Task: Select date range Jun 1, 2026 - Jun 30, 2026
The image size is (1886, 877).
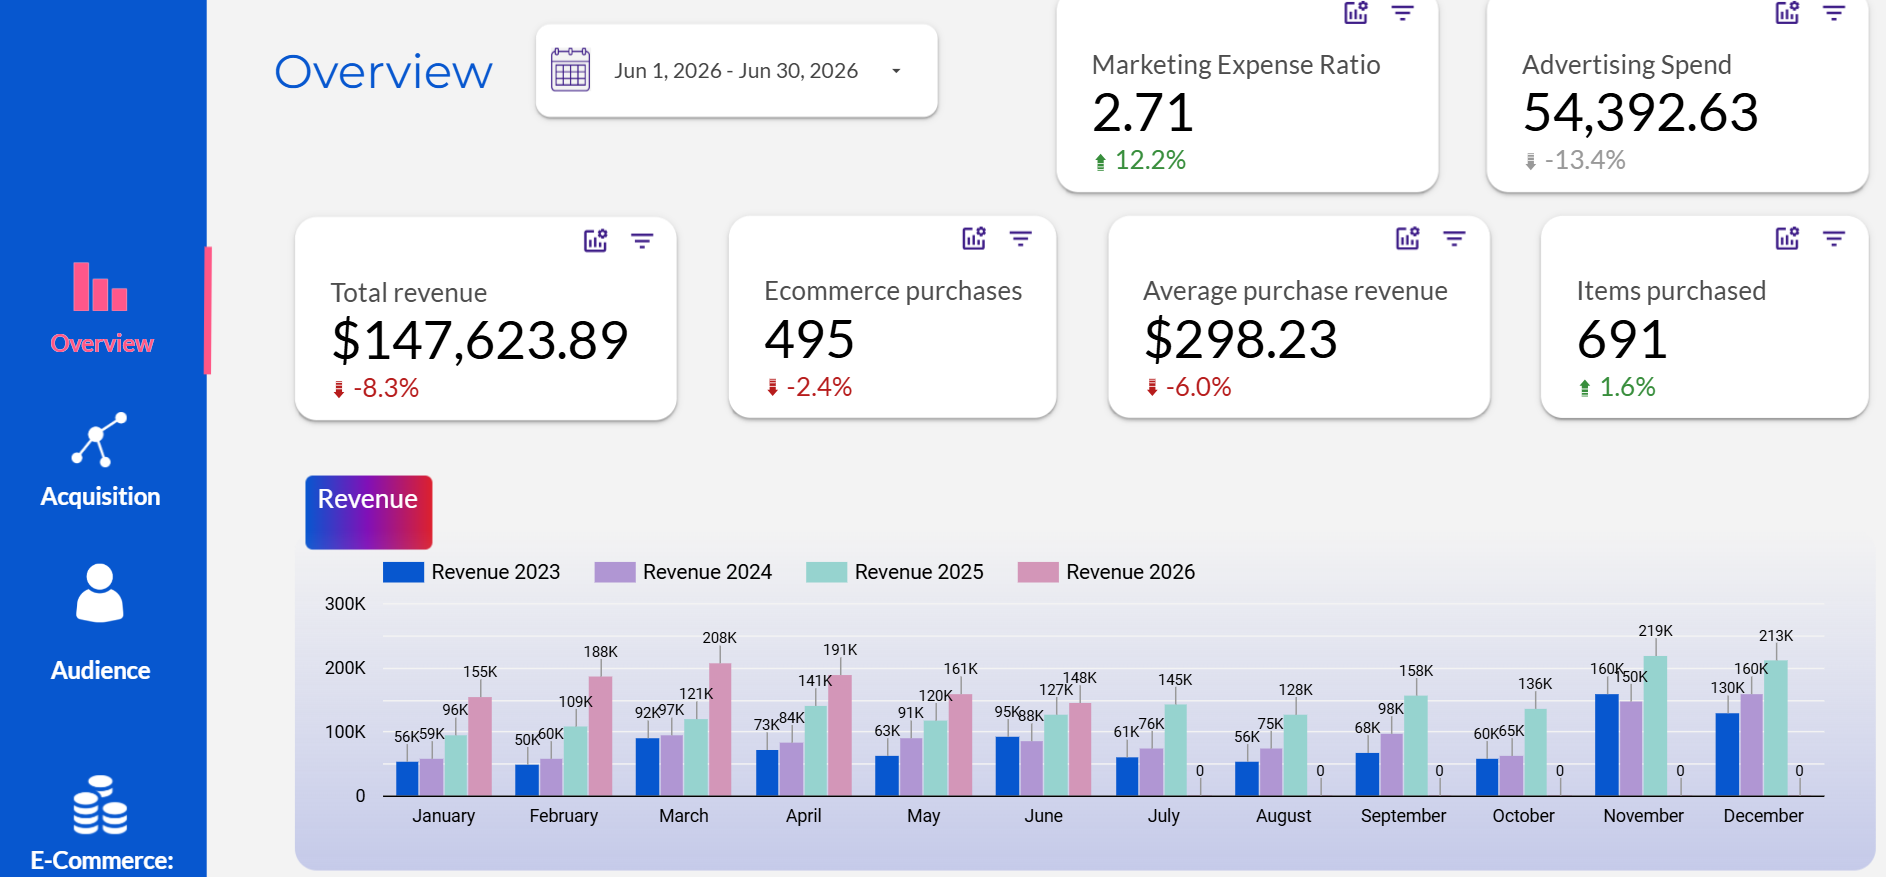Action: coord(736,71)
